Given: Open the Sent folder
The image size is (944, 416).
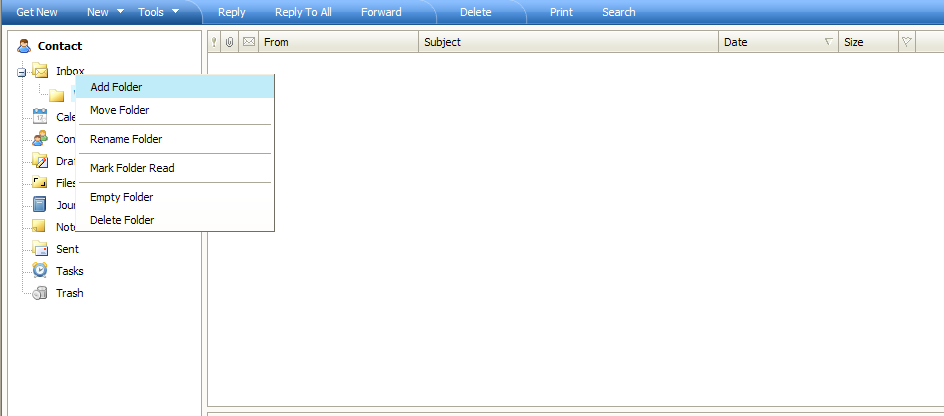Looking at the screenshot, I should point(67,249).
